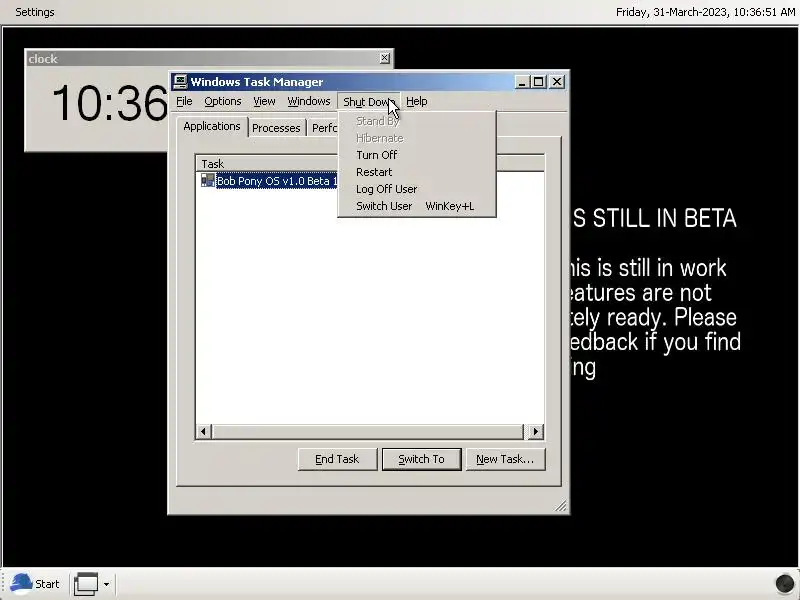The height and width of the screenshot is (600, 800).
Task: Select Switch User menu entry
Action: coord(417,206)
